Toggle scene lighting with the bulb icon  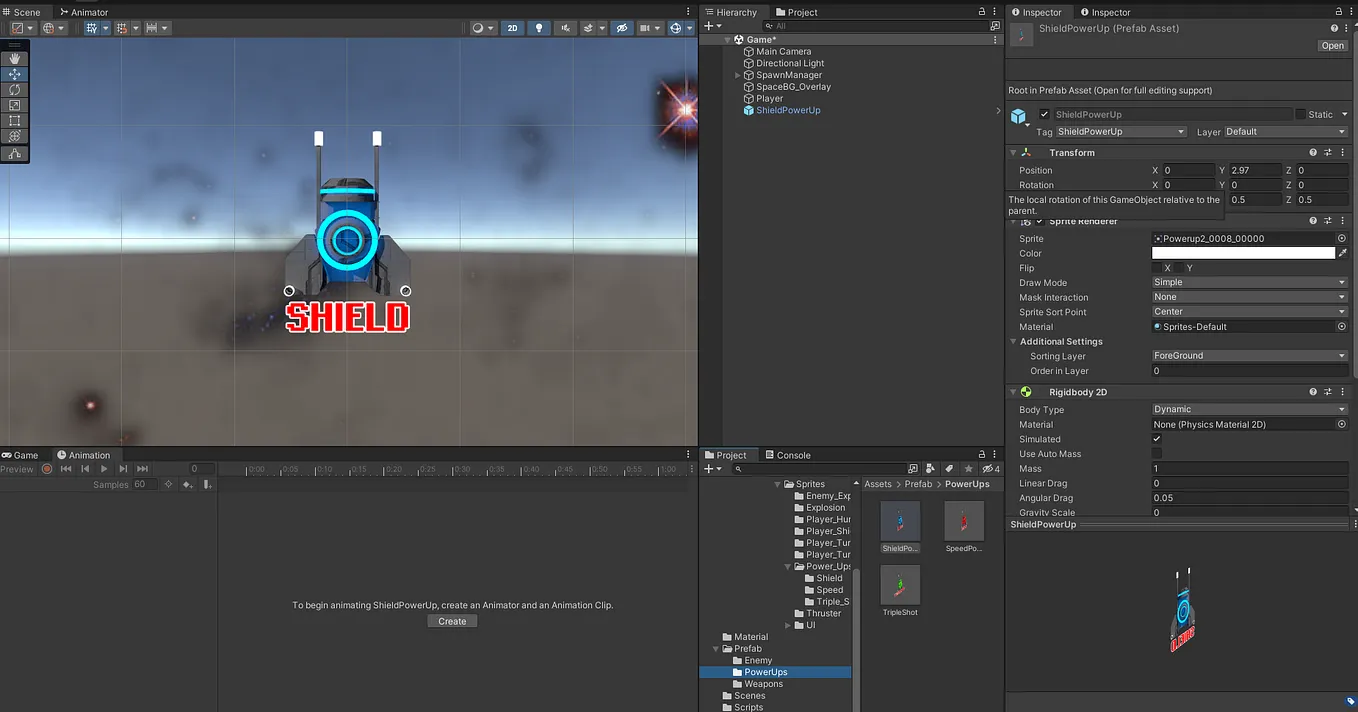pos(538,27)
